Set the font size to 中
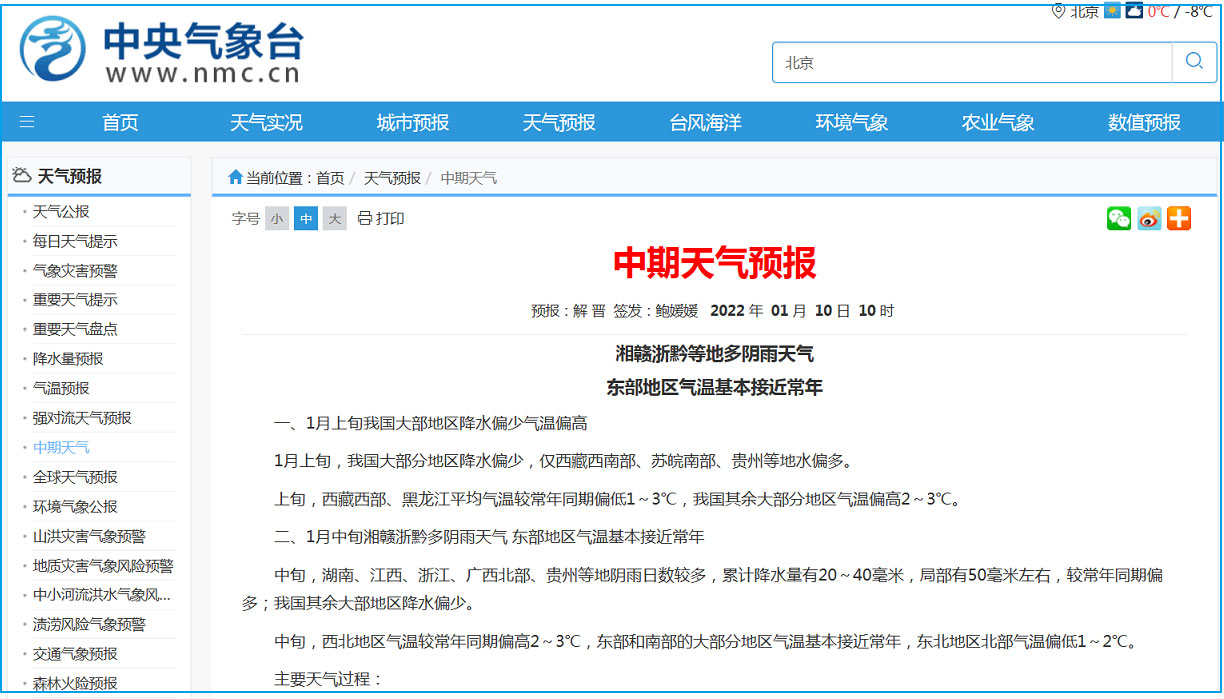Viewport: 1224px width, 699px height. click(x=306, y=218)
